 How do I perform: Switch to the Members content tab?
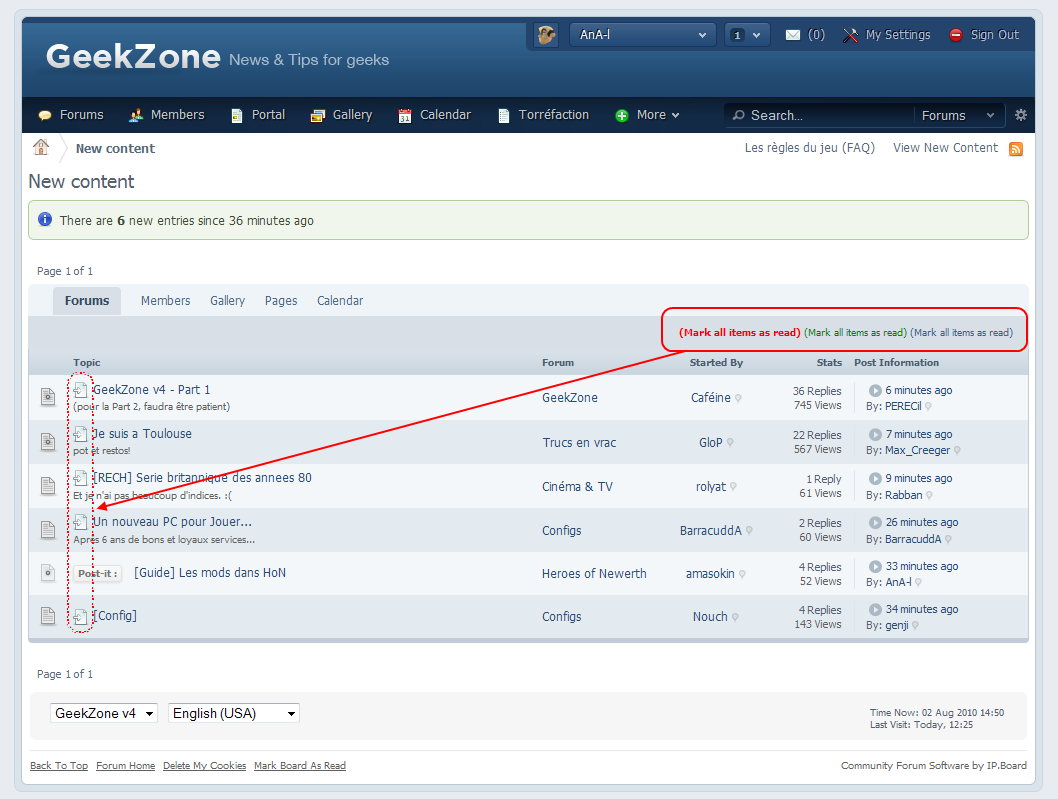coord(165,301)
